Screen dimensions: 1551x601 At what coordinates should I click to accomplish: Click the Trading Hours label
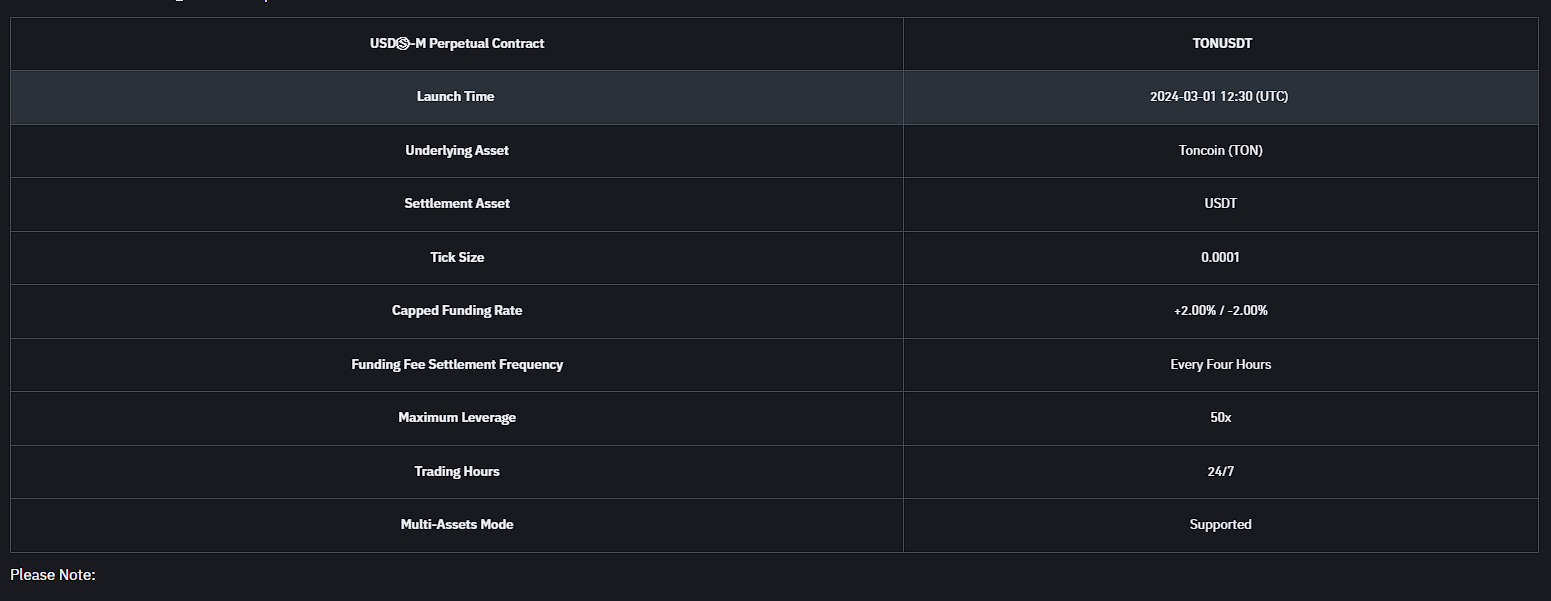tap(457, 472)
